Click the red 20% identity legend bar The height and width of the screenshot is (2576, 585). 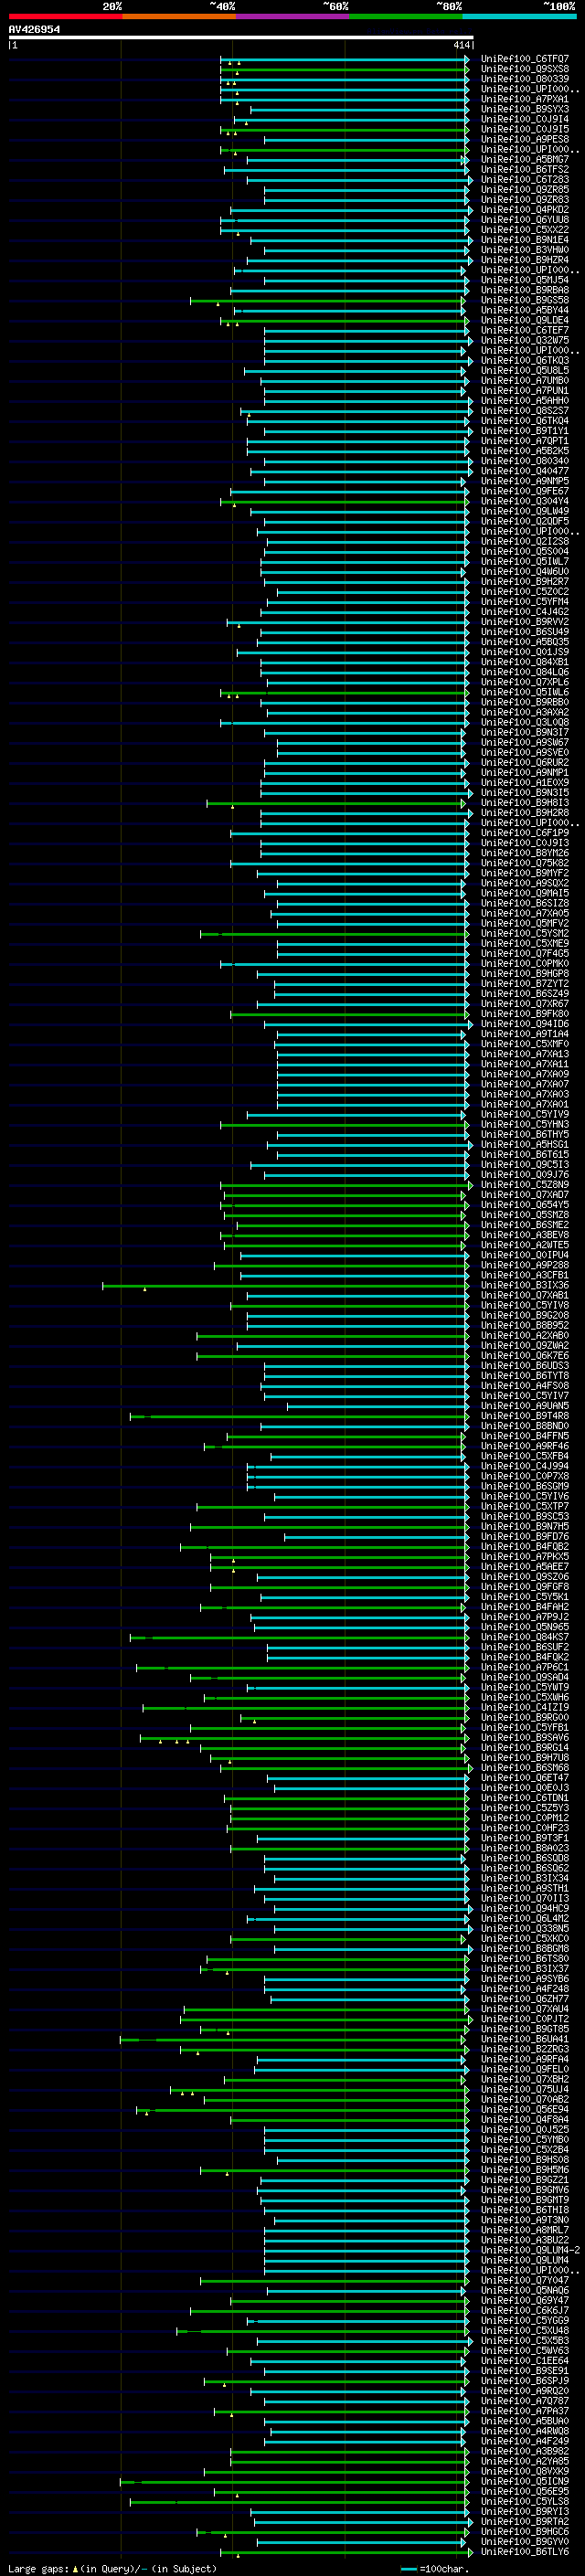point(65,16)
